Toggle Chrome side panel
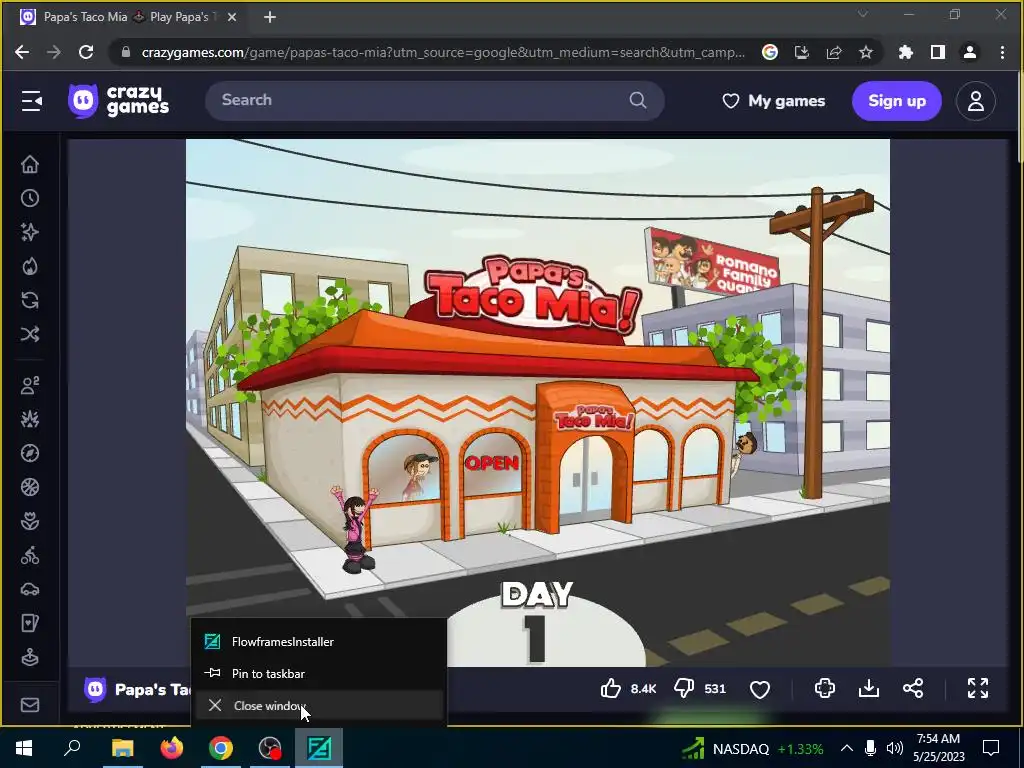 click(x=938, y=52)
